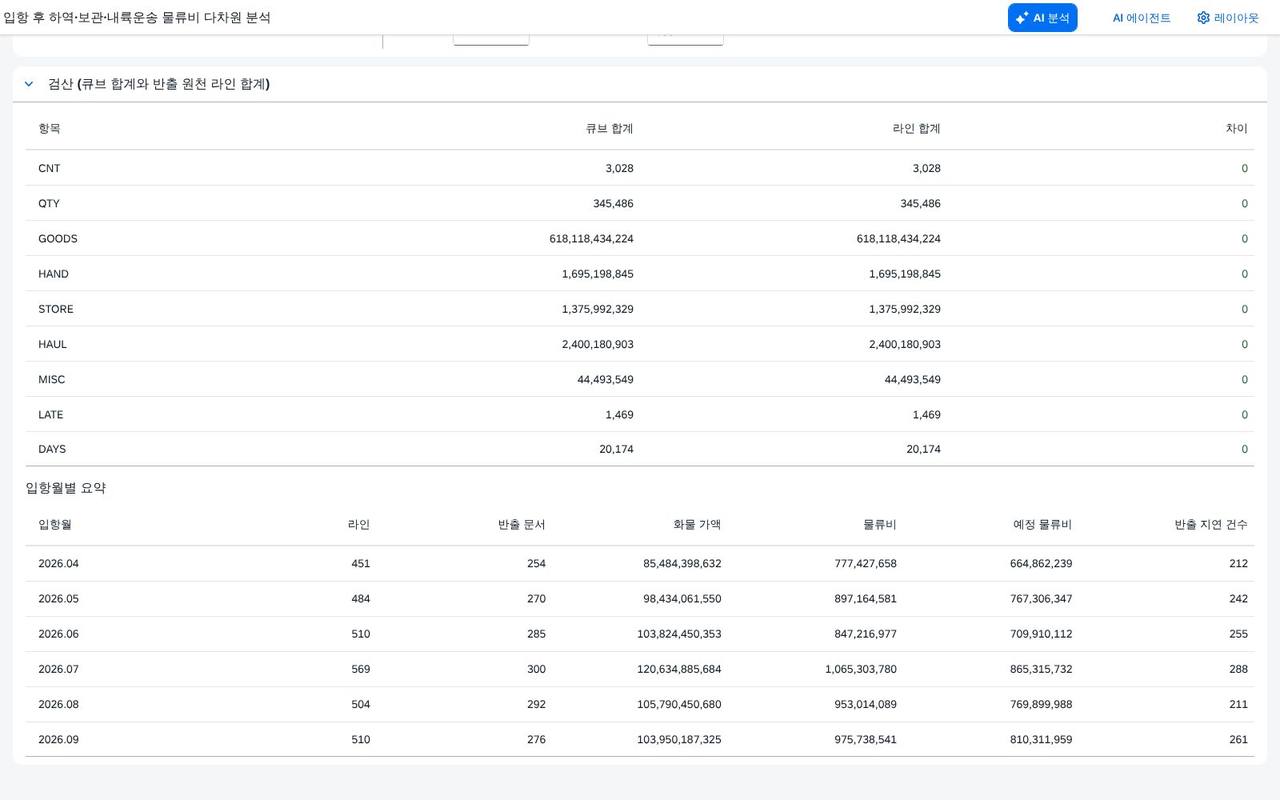1280x800 pixels.
Task: Select the LATE row label
Action: 51,414
